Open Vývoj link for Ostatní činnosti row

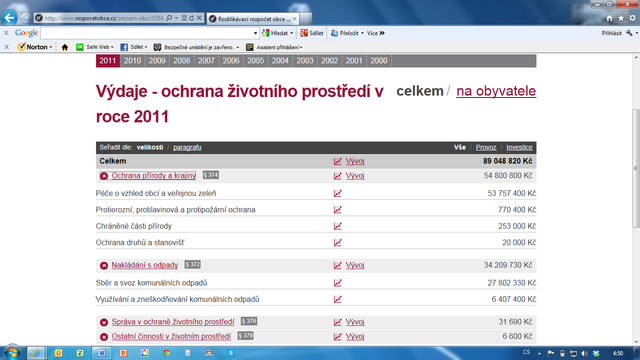click(x=355, y=337)
